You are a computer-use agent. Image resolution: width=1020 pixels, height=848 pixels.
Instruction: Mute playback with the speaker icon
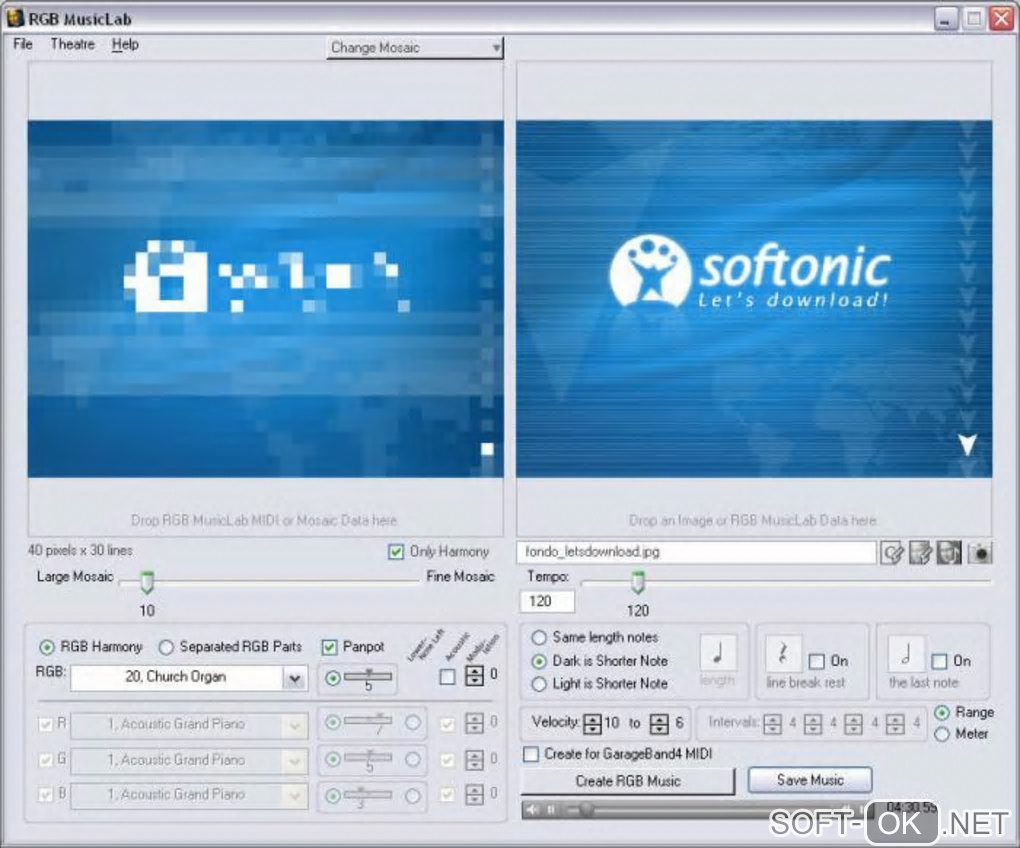point(532,810)
